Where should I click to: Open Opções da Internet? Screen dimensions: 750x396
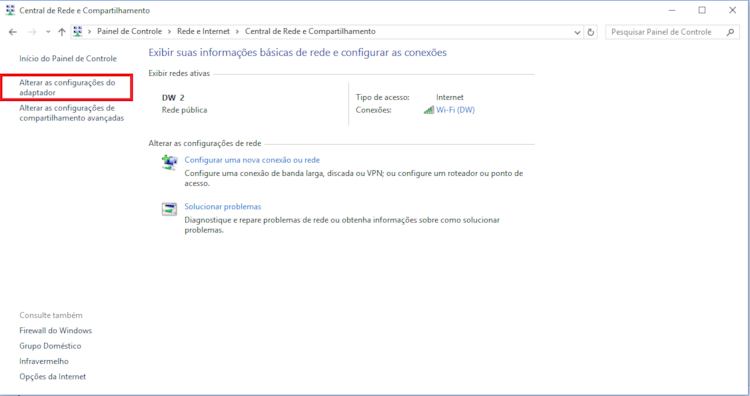pyautogui.click(x=53, y=376)
